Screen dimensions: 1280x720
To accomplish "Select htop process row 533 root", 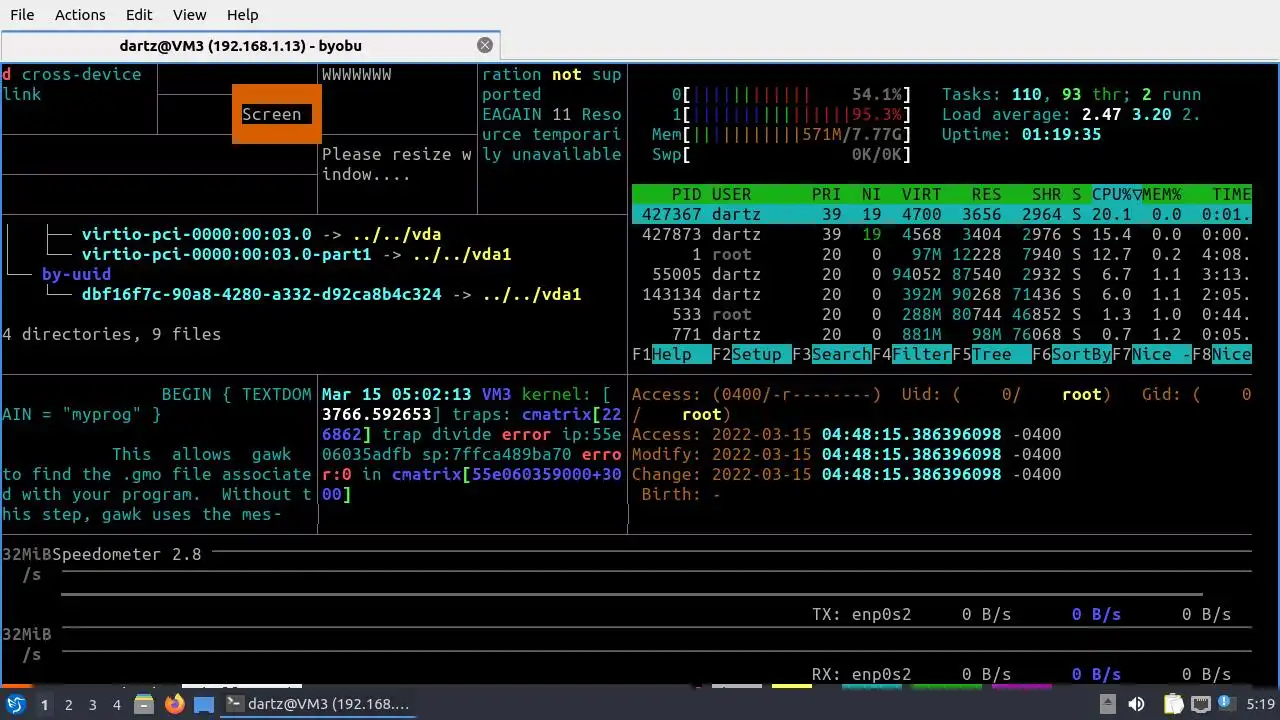I will (x=942, y=314).
